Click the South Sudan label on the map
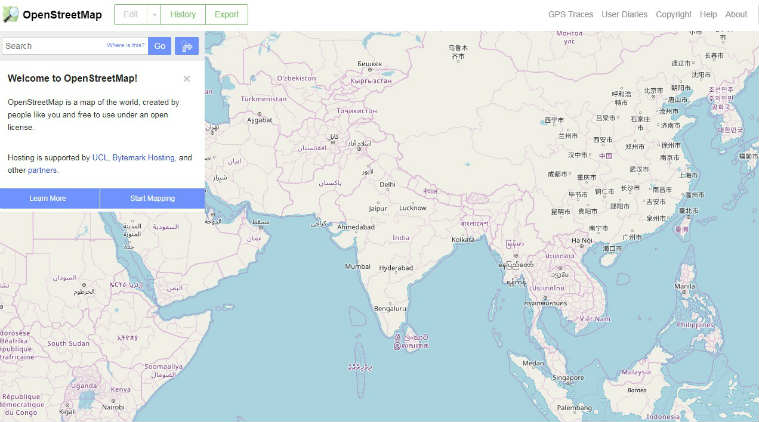The height and width of the screenshot is (422, 759). [68, 343]
